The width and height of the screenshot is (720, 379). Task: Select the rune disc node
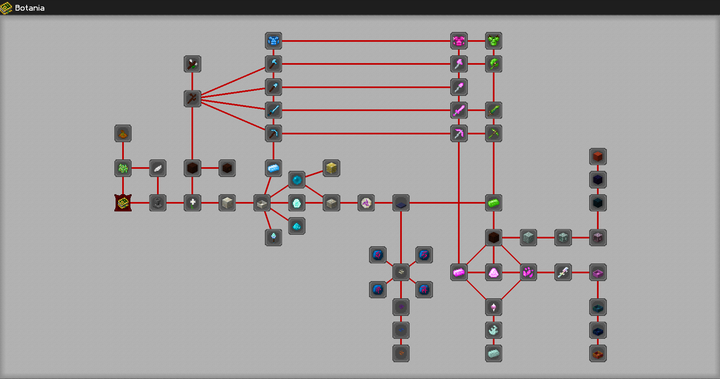tap(366, 203)
